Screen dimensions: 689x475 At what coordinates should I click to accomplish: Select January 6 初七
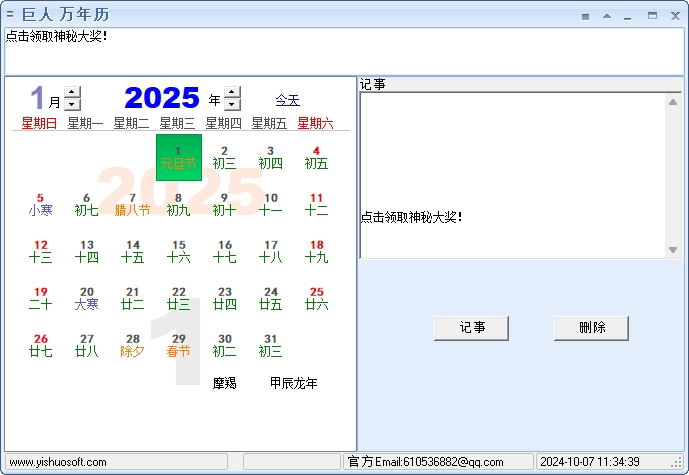87,204
